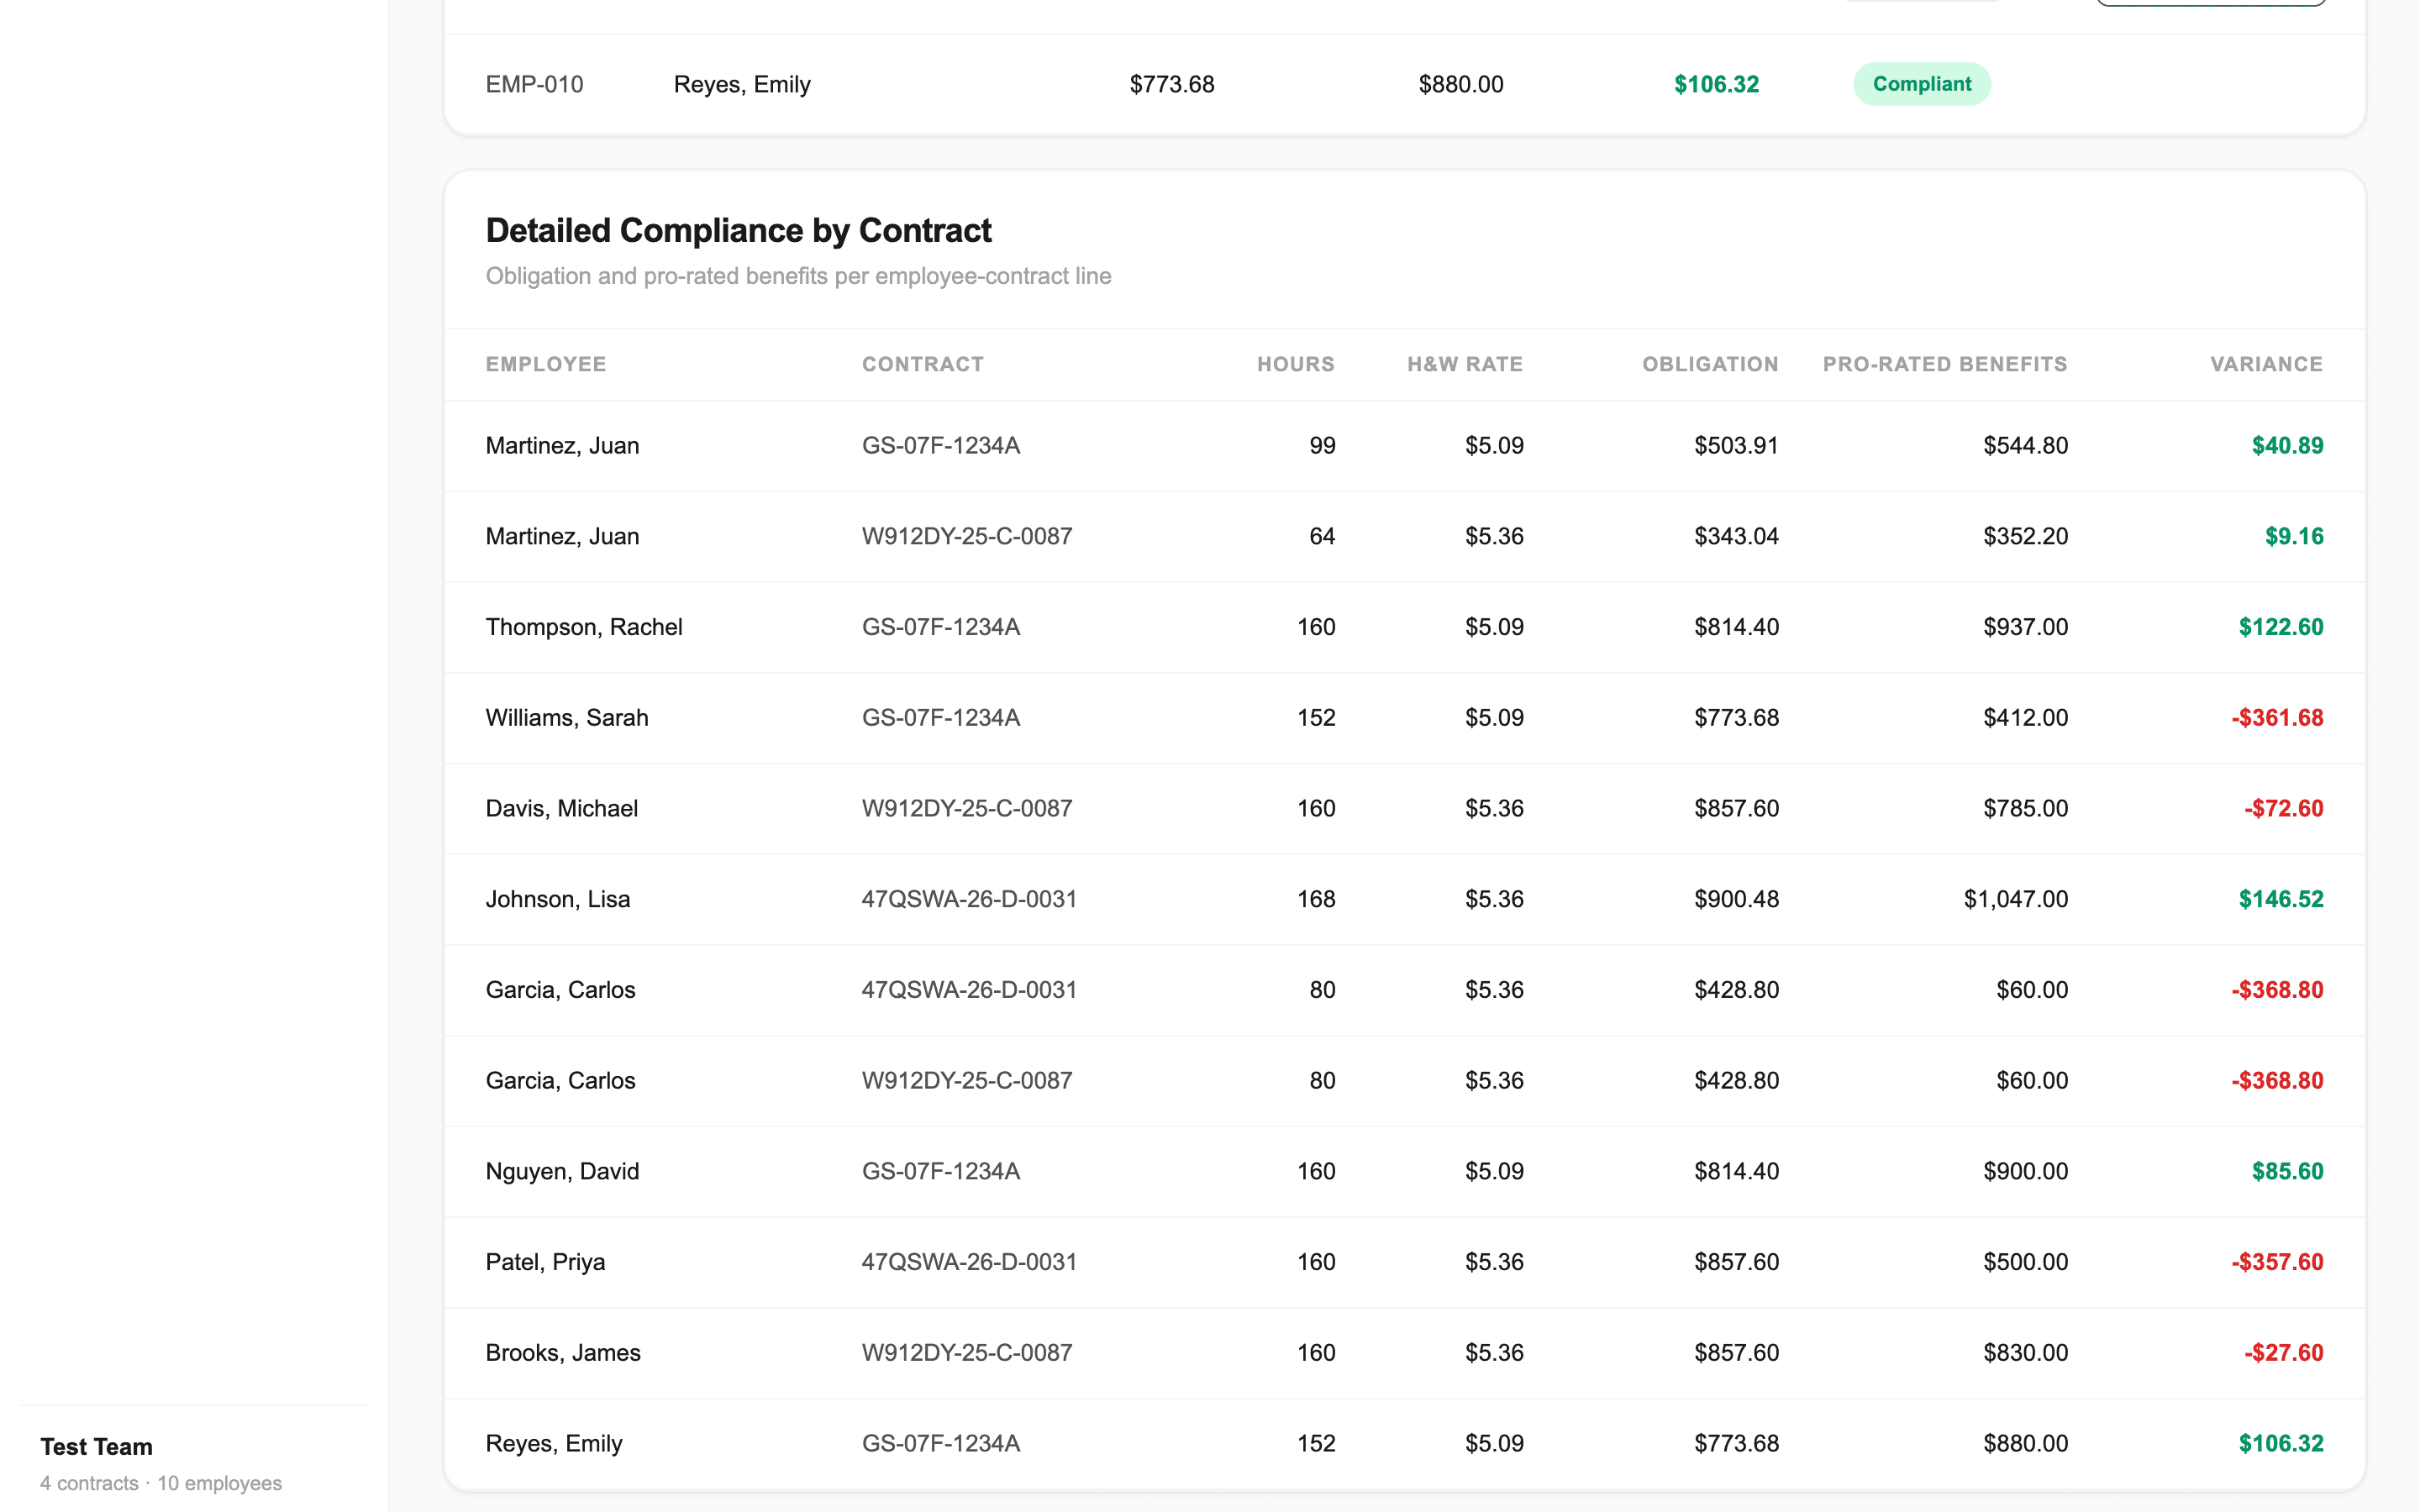The width and height of the screenshot is (2420, 1512).
Task: Click the $880.00 amount in the EMP-010 row
Action: [x=1460, y=84]
